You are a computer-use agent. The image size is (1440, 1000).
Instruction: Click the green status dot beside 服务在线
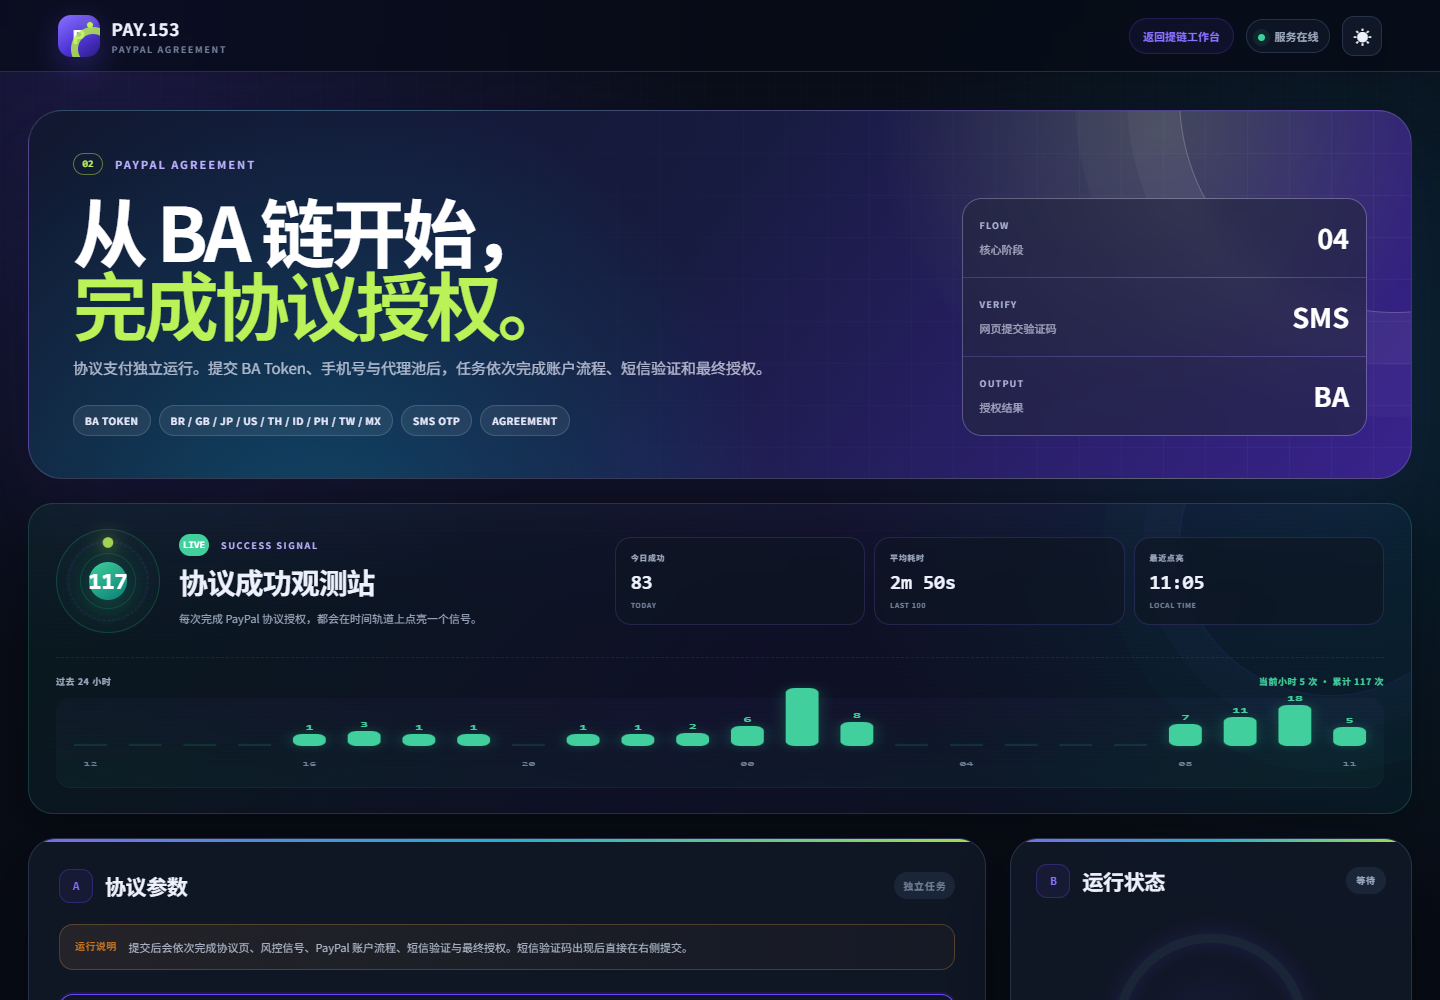point(1261,37)
